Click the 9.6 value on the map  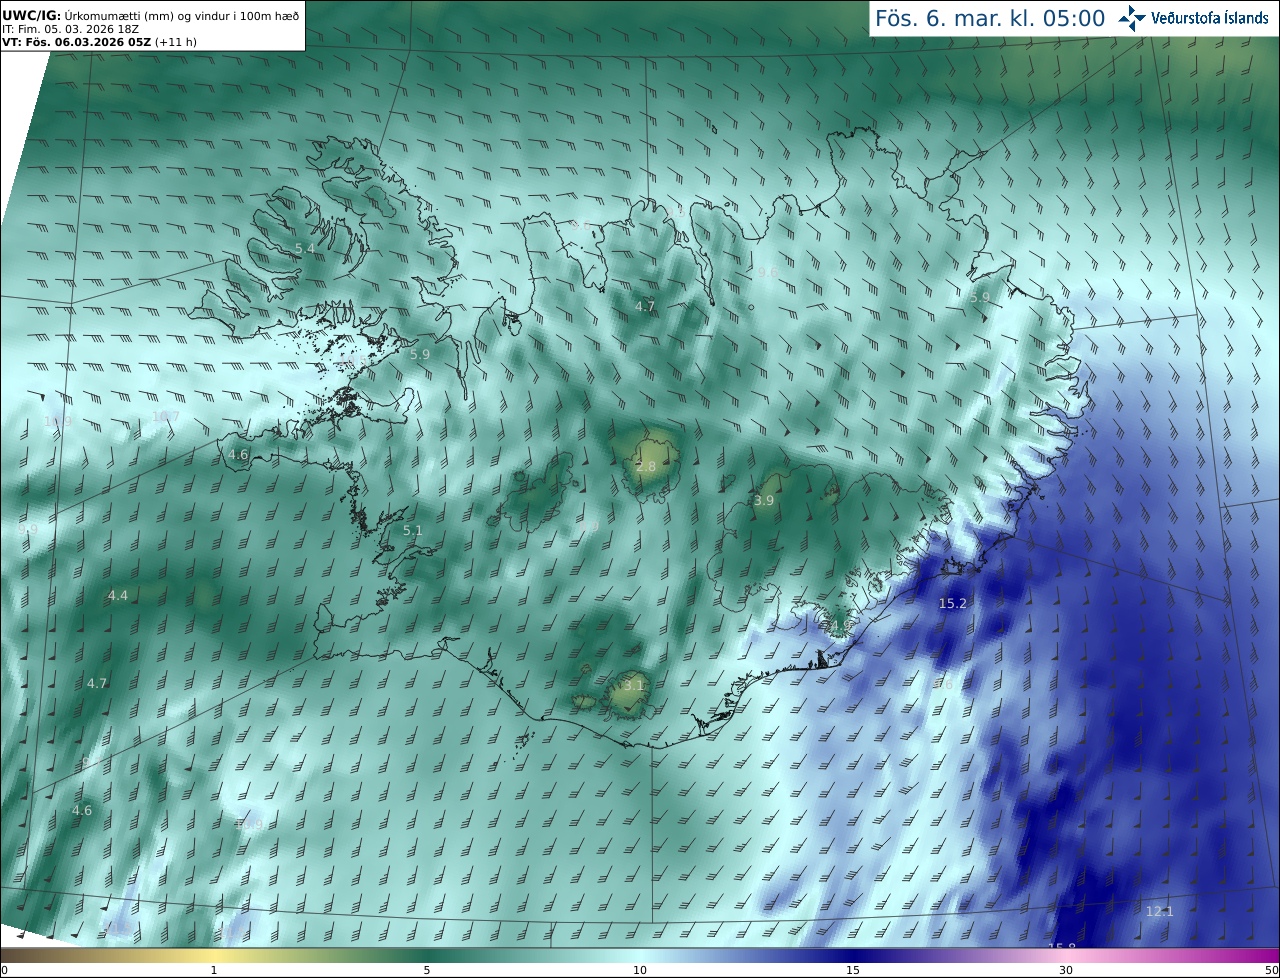(768, 272)
